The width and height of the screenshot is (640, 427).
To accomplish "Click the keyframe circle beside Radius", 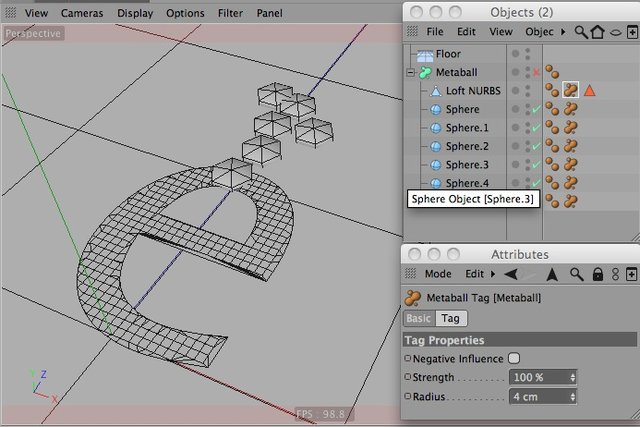I will [407, 396].
